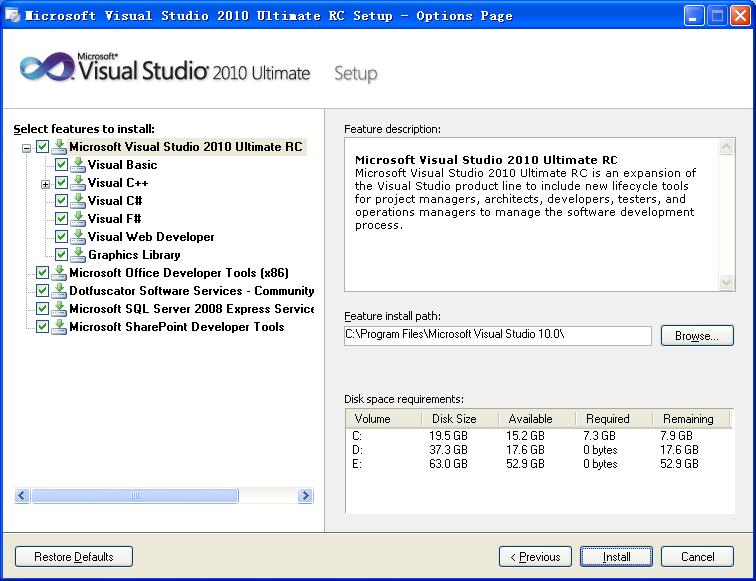Image resolution: width=756 pixels, height=581 pixels.
Task: Select Microsoft Office Developer Tools (x86) item
Action: 179,273
